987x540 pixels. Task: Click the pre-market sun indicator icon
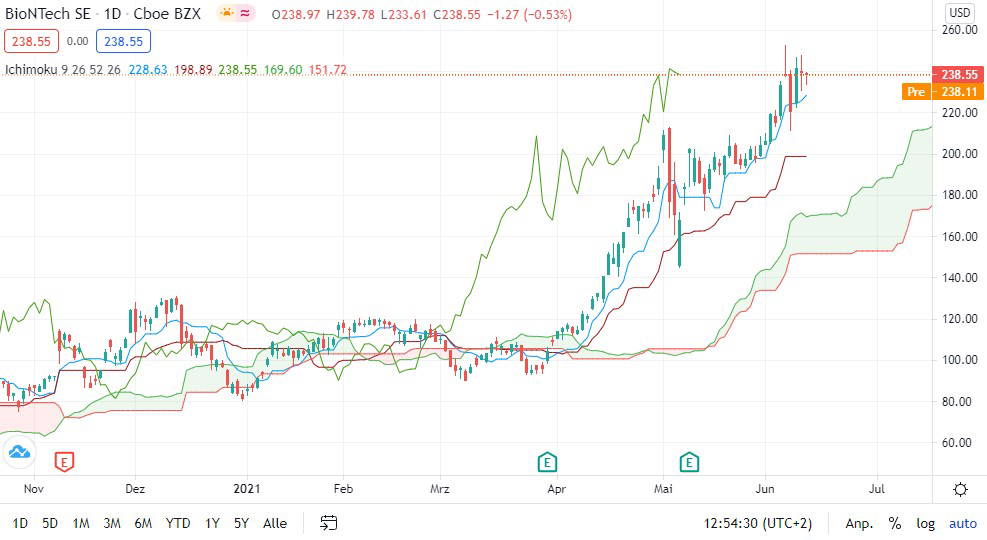coord(227,13)
